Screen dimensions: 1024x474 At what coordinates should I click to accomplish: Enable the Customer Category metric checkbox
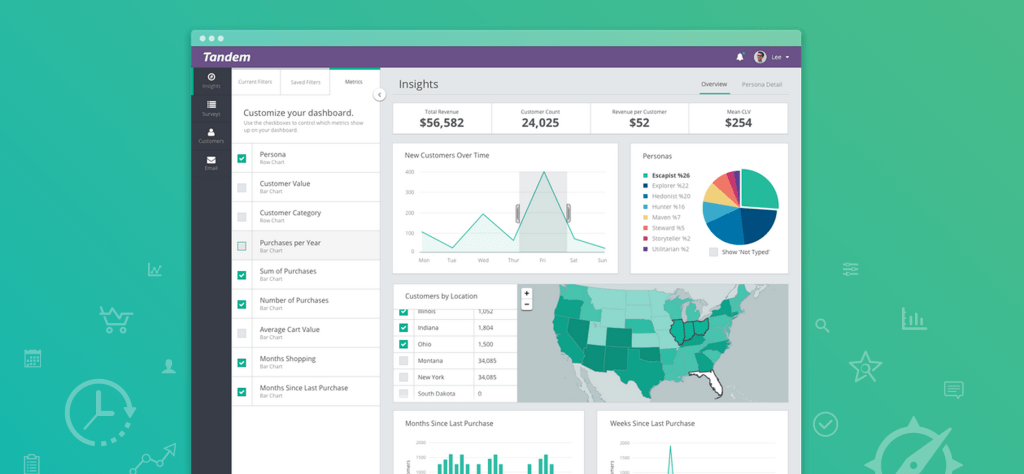coord(242,217)
